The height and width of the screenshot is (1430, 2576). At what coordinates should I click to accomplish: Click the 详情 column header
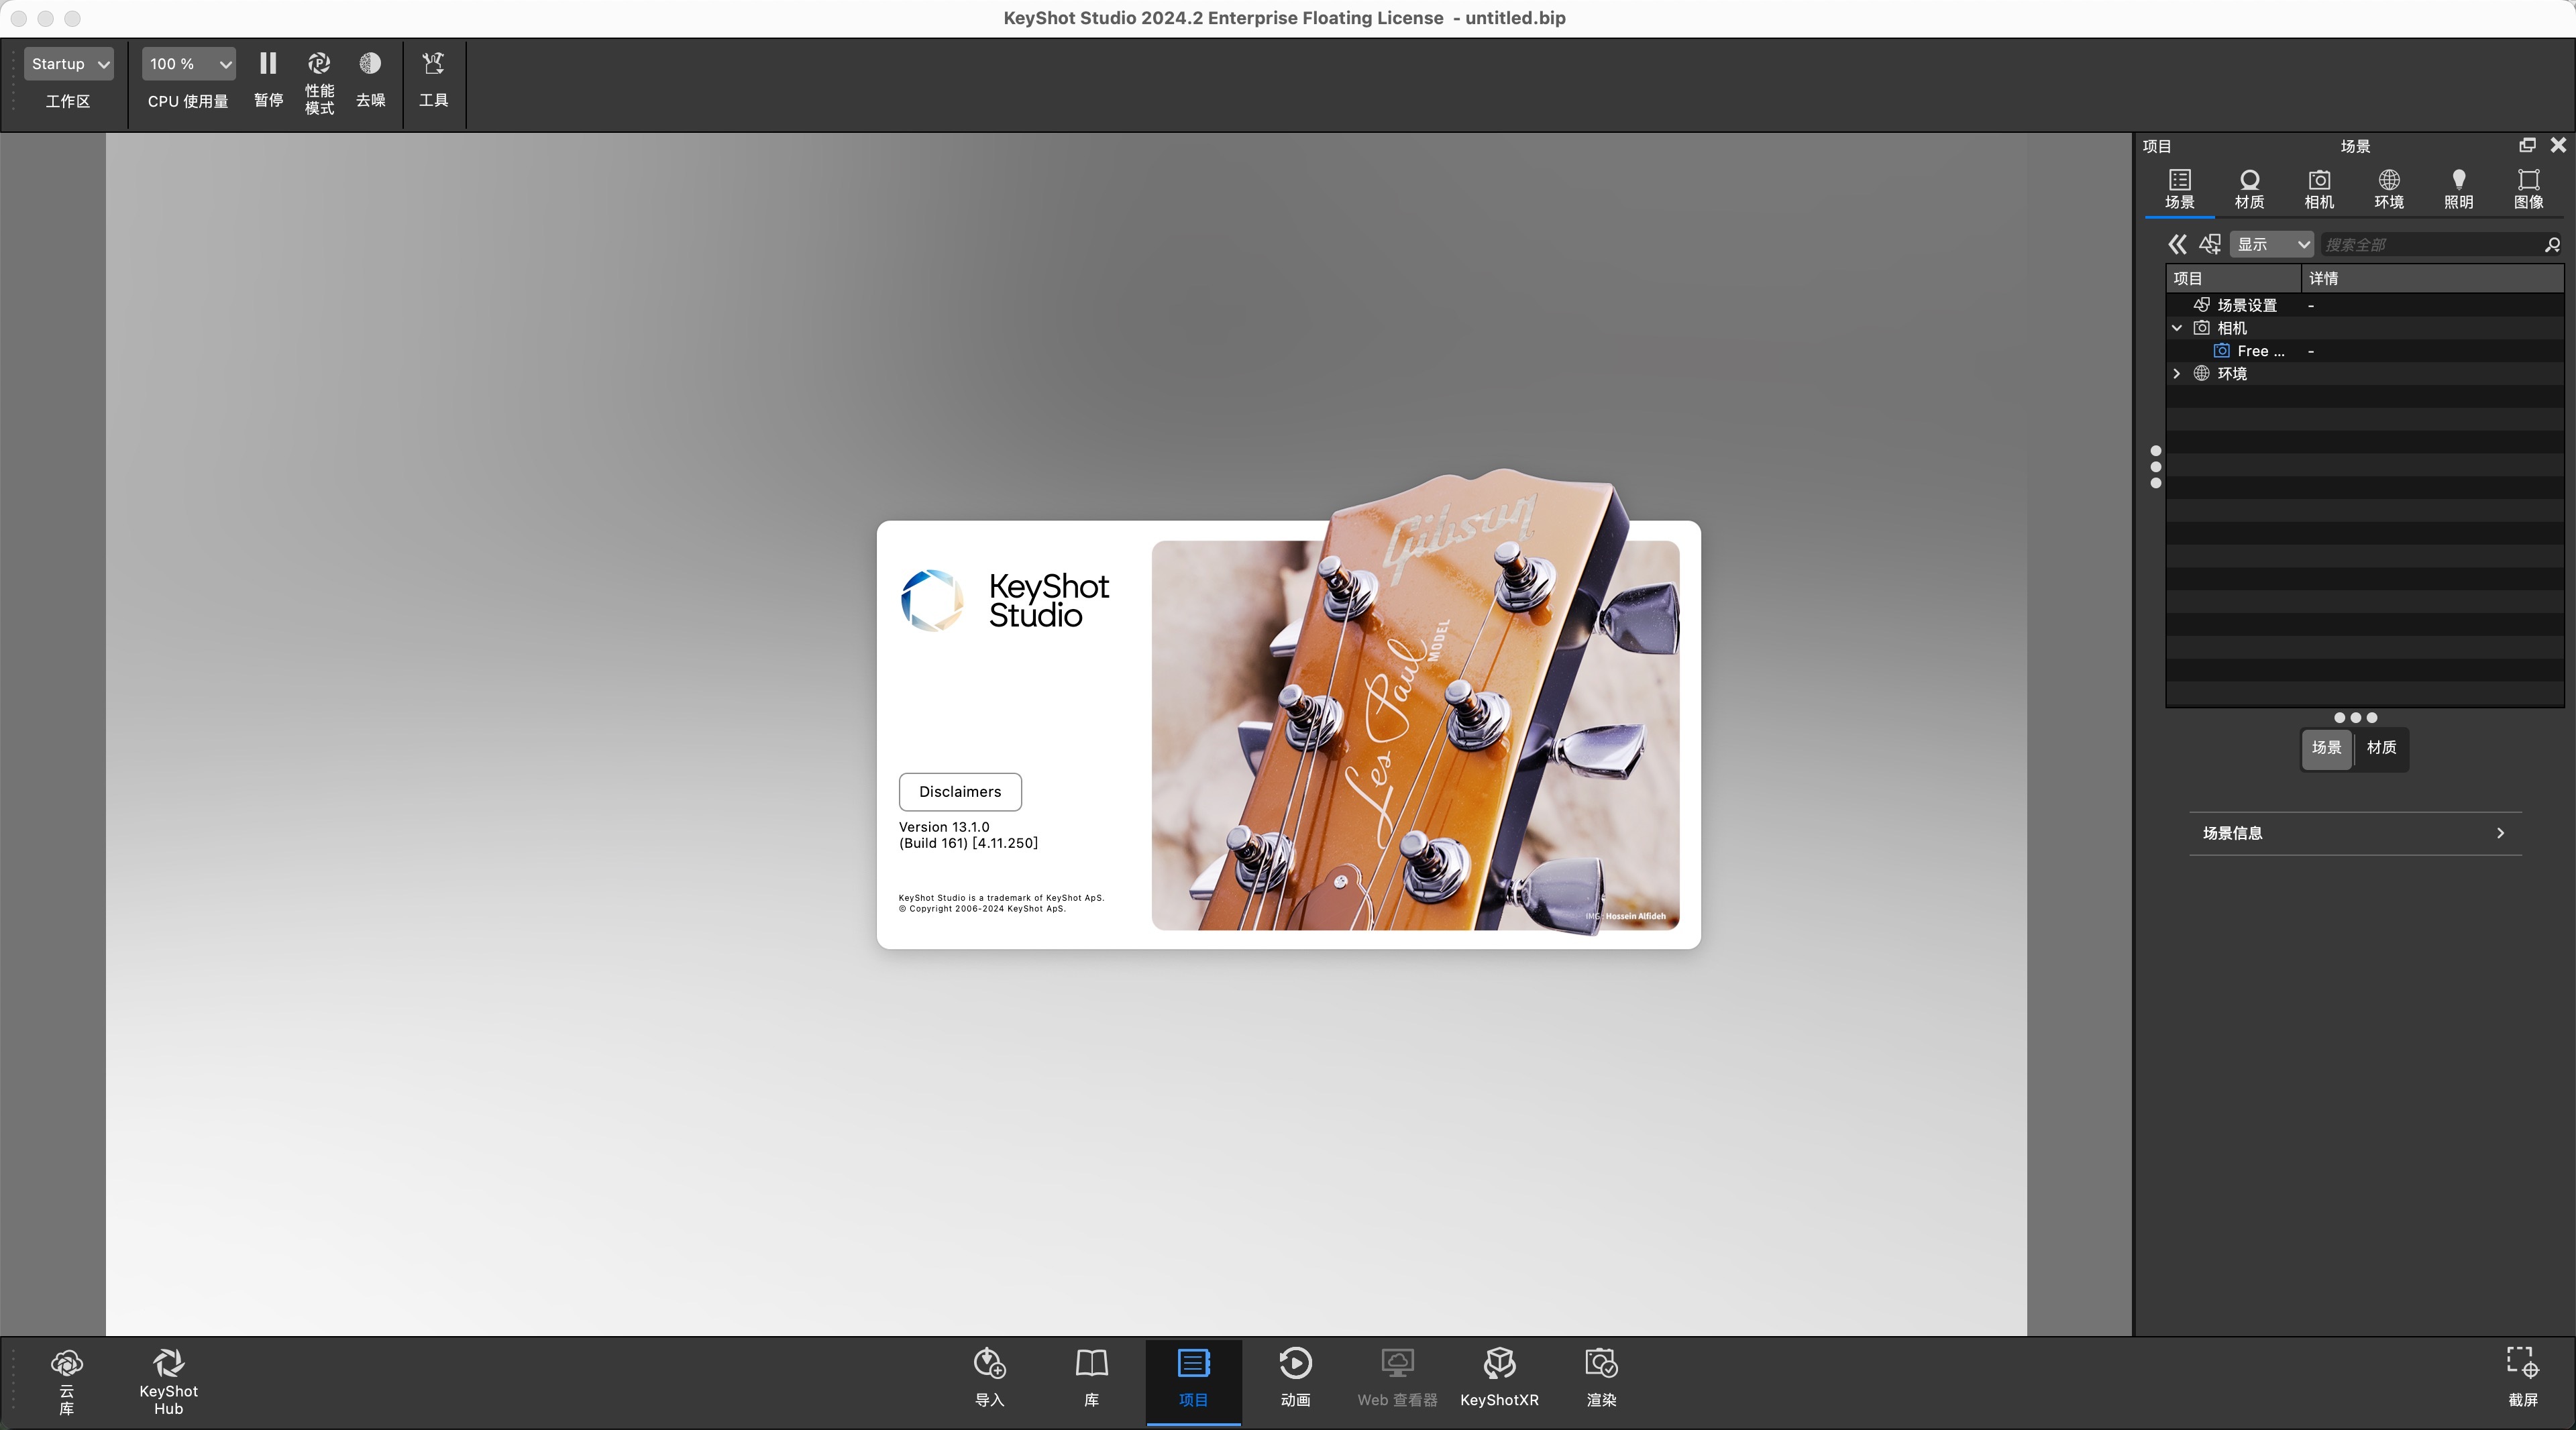click(x=2432, y=278)
